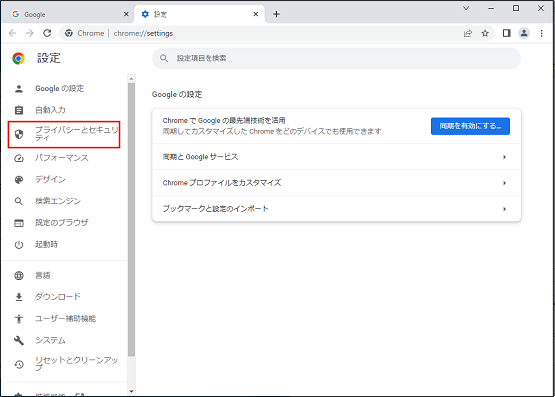Maximize the Chrome window

click(516, 8)
